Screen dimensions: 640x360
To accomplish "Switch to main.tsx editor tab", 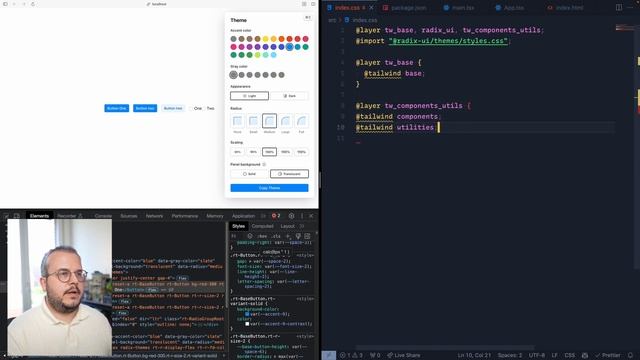I will [x=459, y=8].
